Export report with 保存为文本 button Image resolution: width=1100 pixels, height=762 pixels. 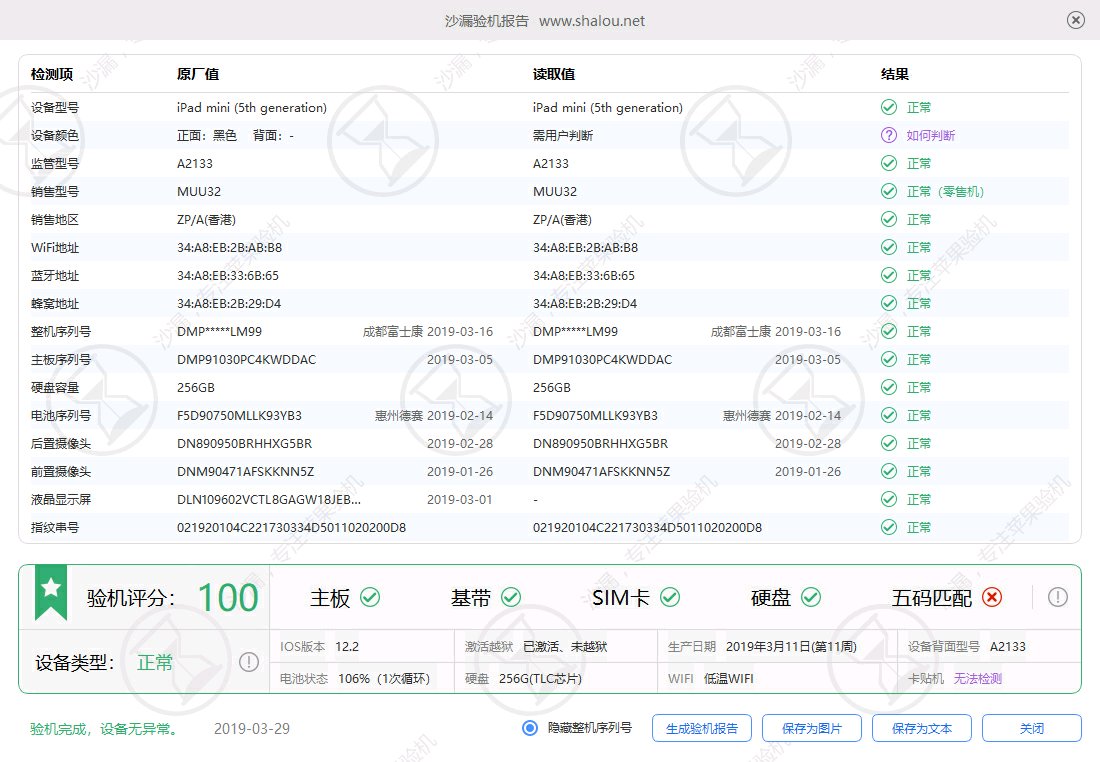921,728
